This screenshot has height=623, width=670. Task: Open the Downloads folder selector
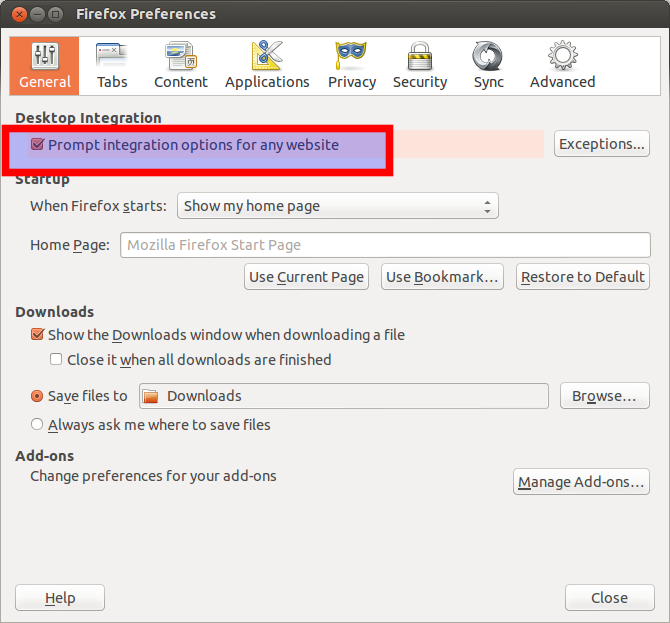343,396
